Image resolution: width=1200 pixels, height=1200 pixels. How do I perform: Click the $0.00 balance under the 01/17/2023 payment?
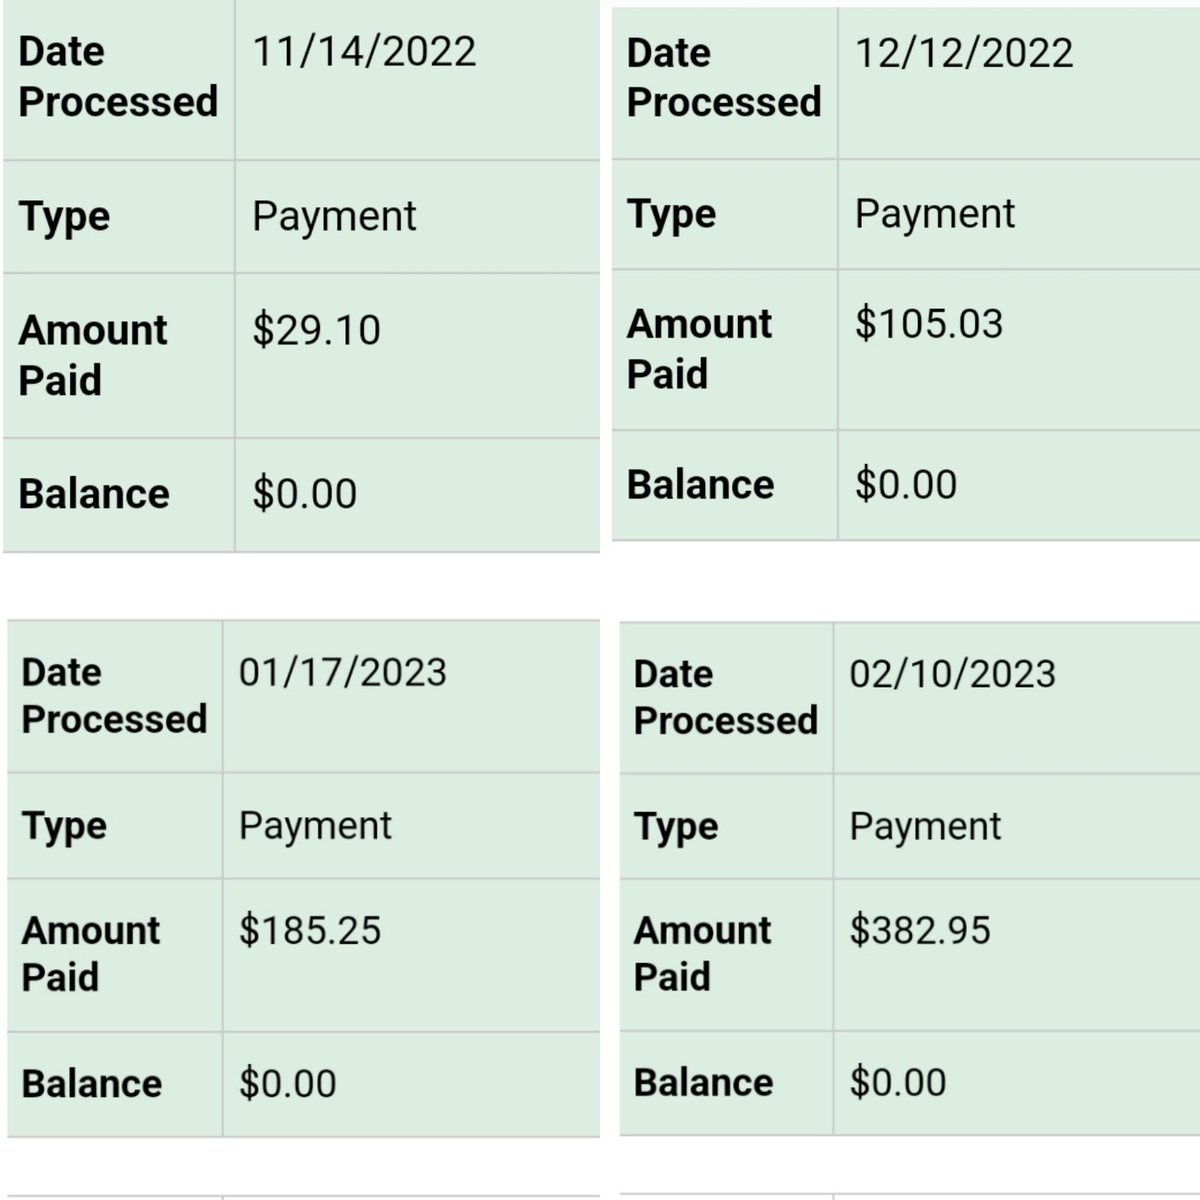point(287,1084)
